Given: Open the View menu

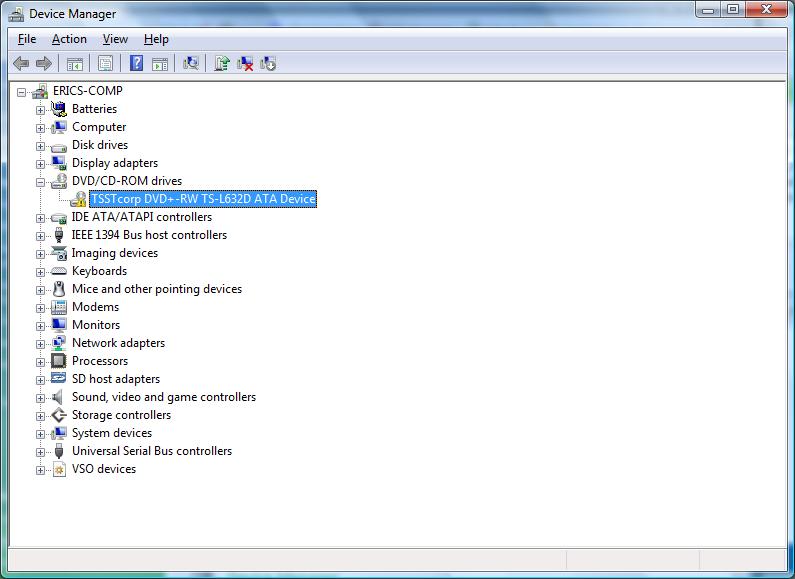Looking at the screenshot, I should 115,39.
